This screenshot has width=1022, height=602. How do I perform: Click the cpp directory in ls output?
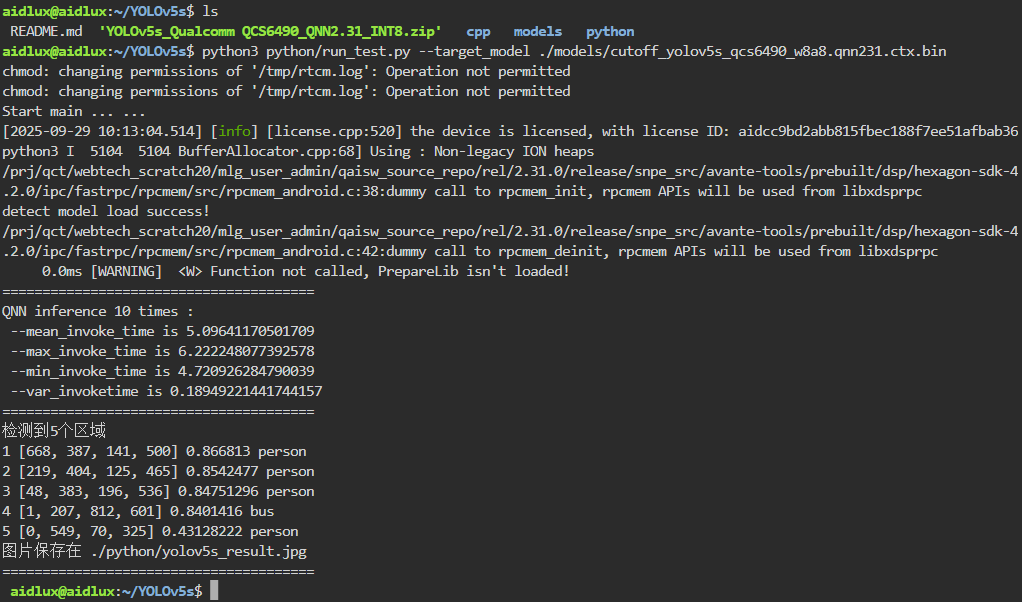coord(478,31)
